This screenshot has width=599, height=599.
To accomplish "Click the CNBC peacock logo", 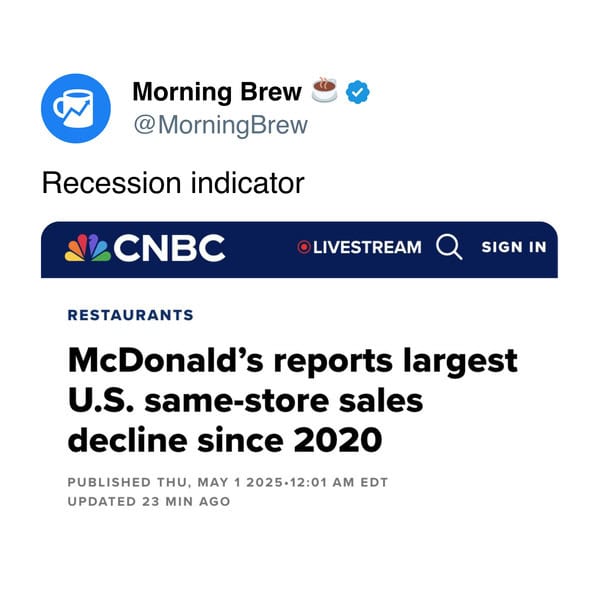I will pyautogui.click(x=88, y=248).
